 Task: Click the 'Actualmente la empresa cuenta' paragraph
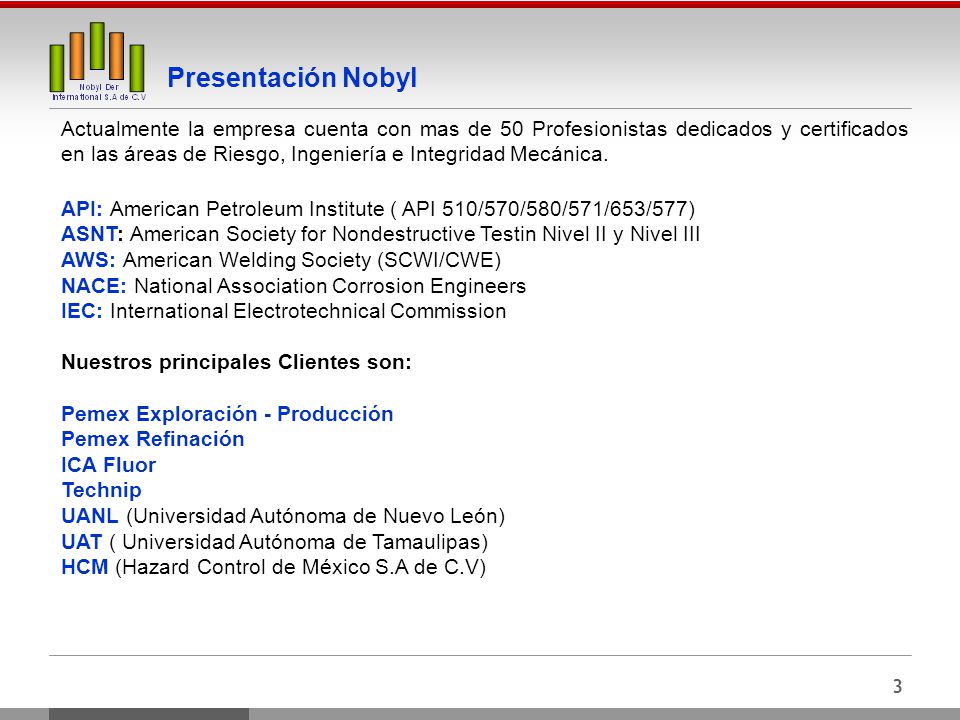click(x=484, y=141)
